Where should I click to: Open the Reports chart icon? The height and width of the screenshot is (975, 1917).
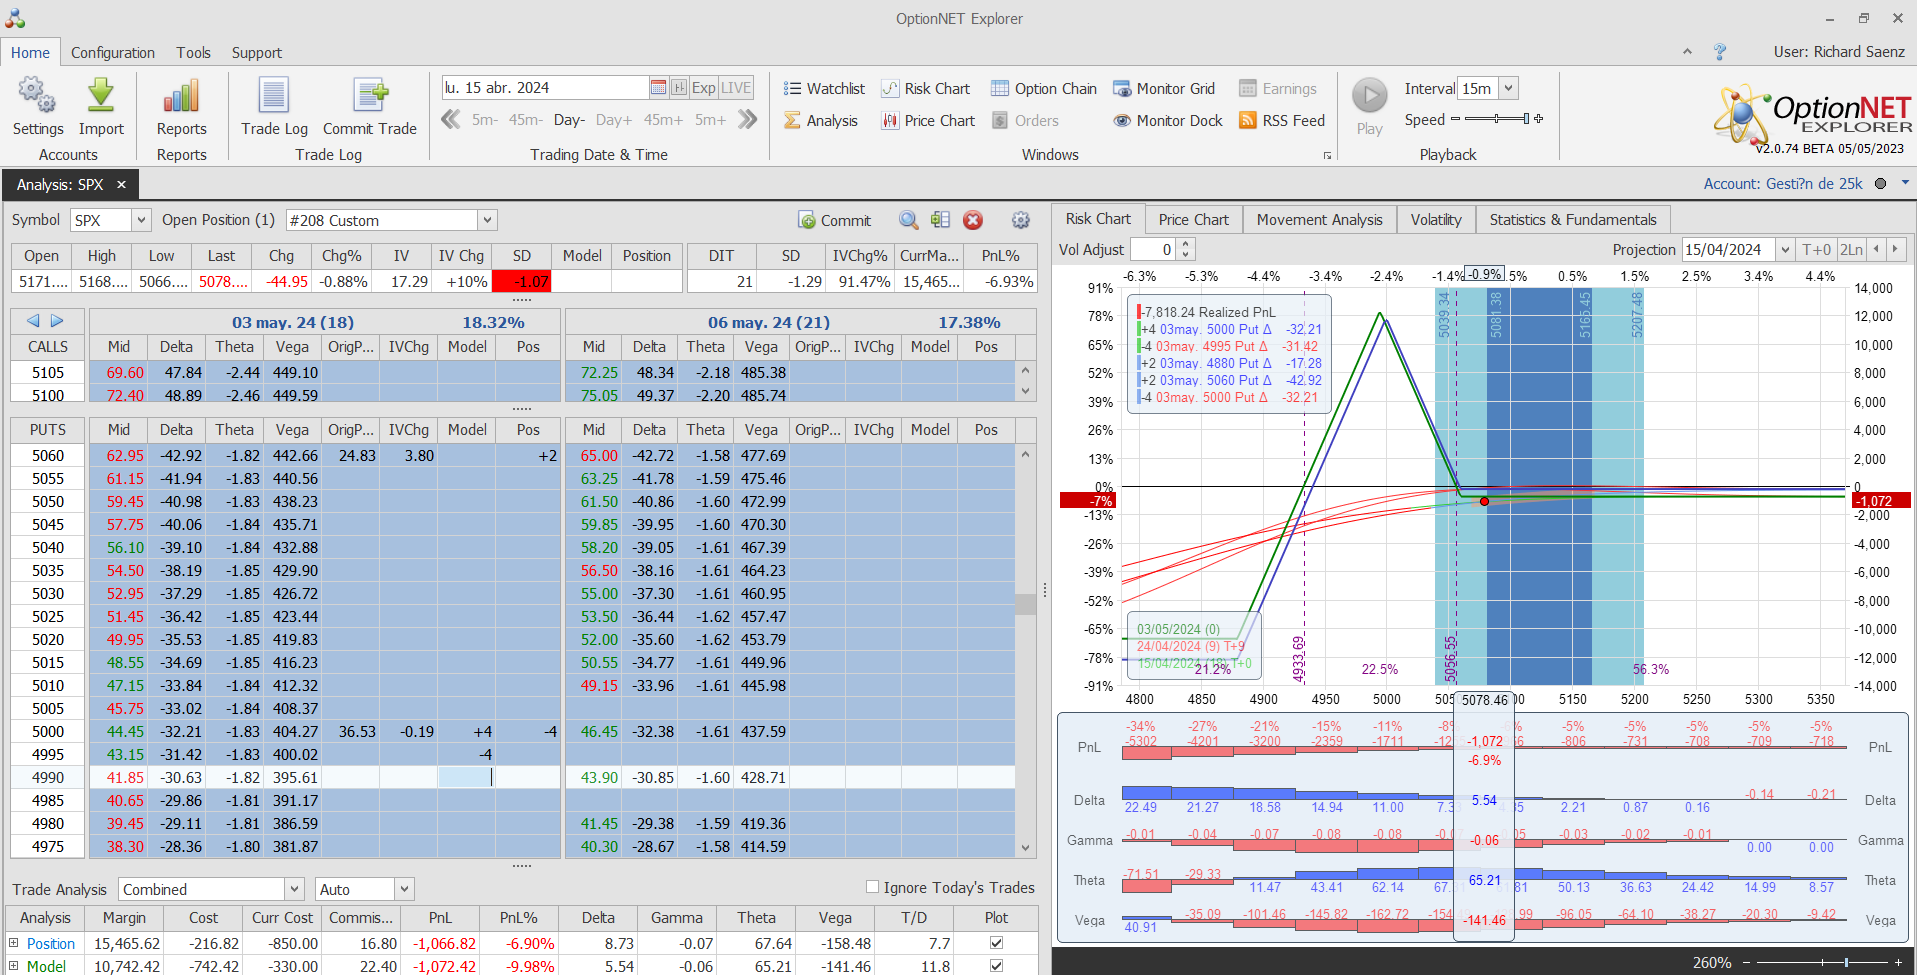(181, 97)
